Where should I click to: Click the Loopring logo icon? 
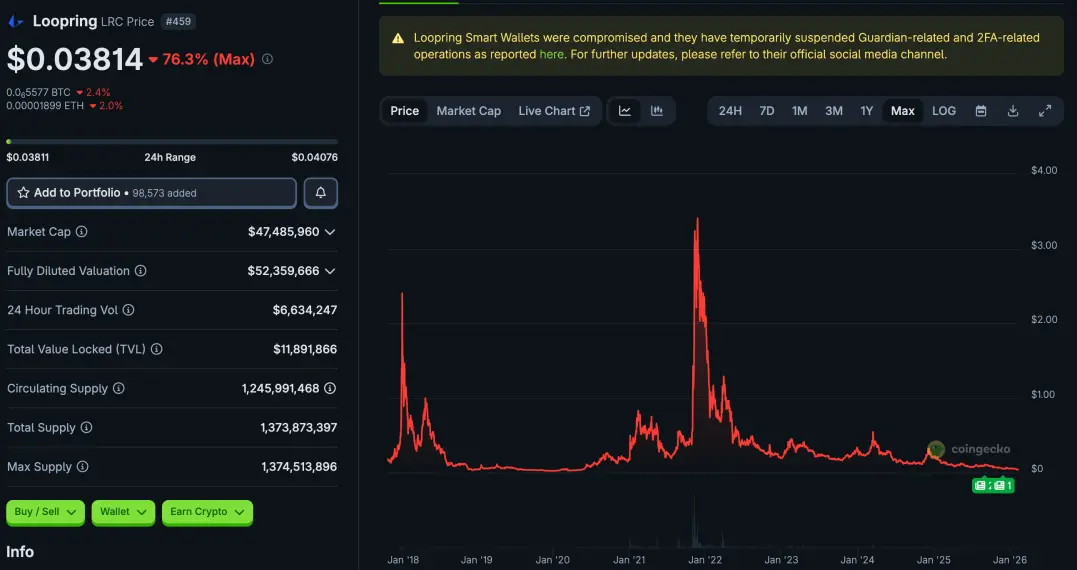coord(15,21)
